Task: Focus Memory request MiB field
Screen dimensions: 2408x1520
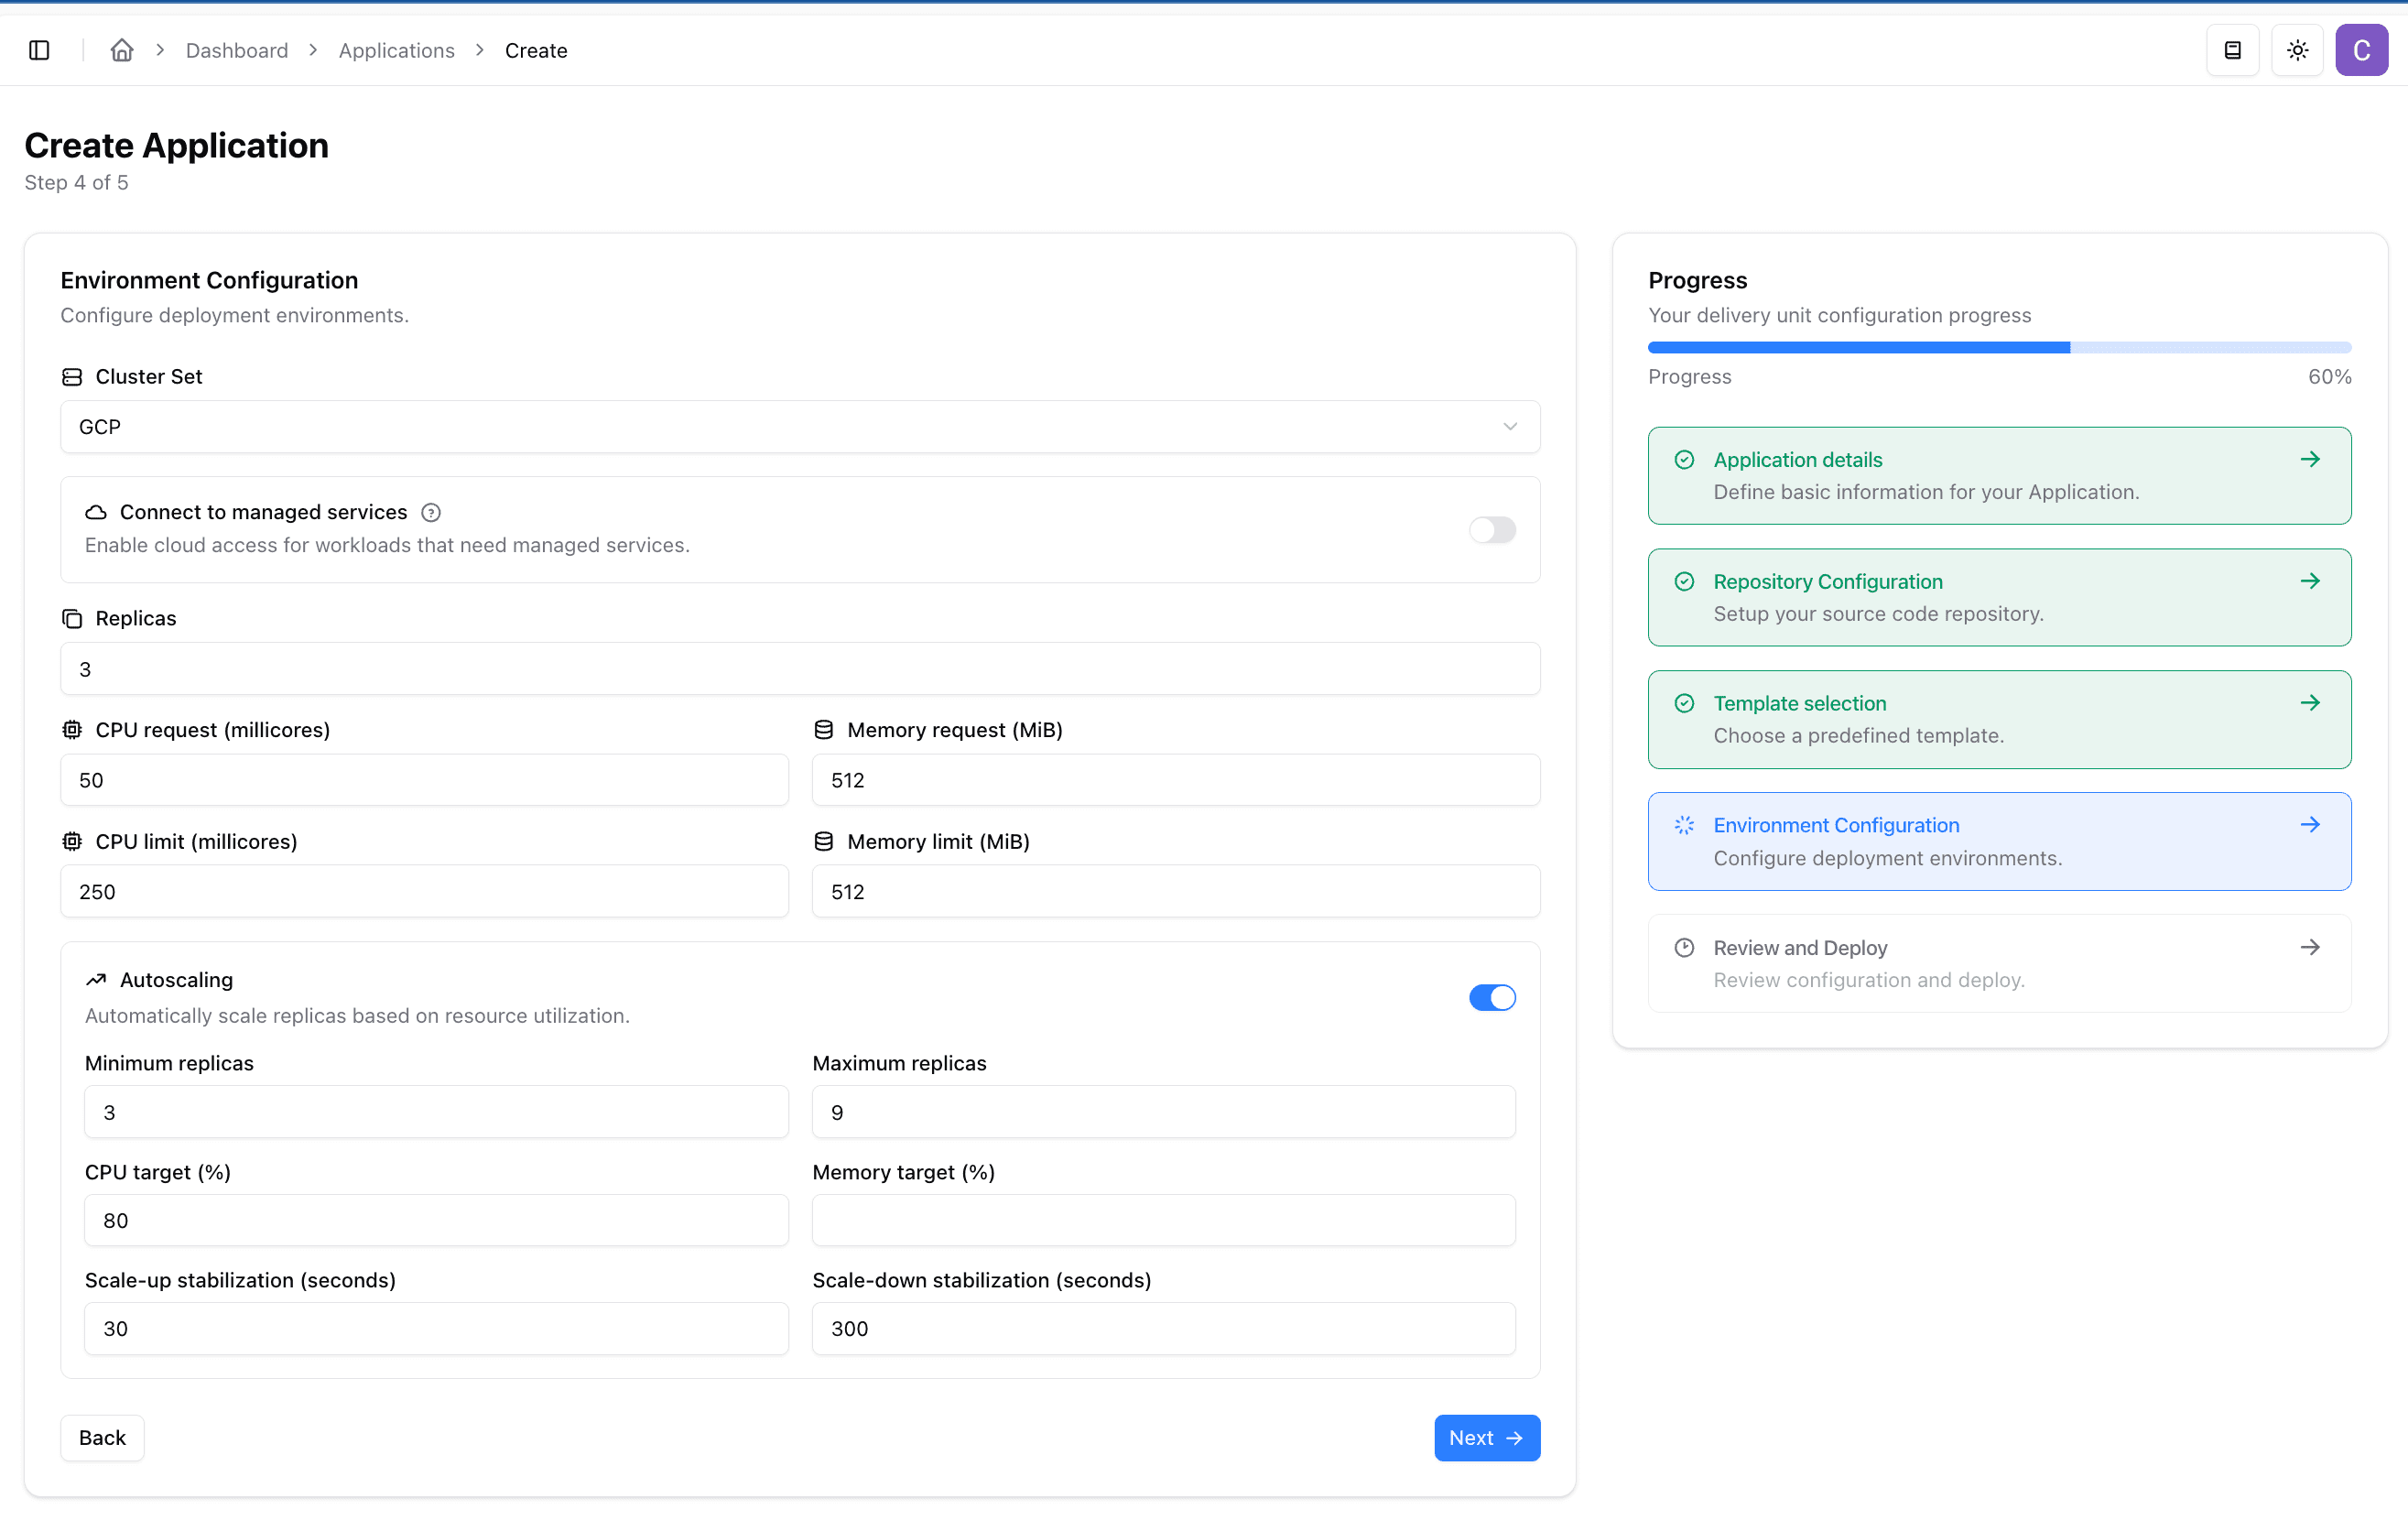Action: point(1176,780)
